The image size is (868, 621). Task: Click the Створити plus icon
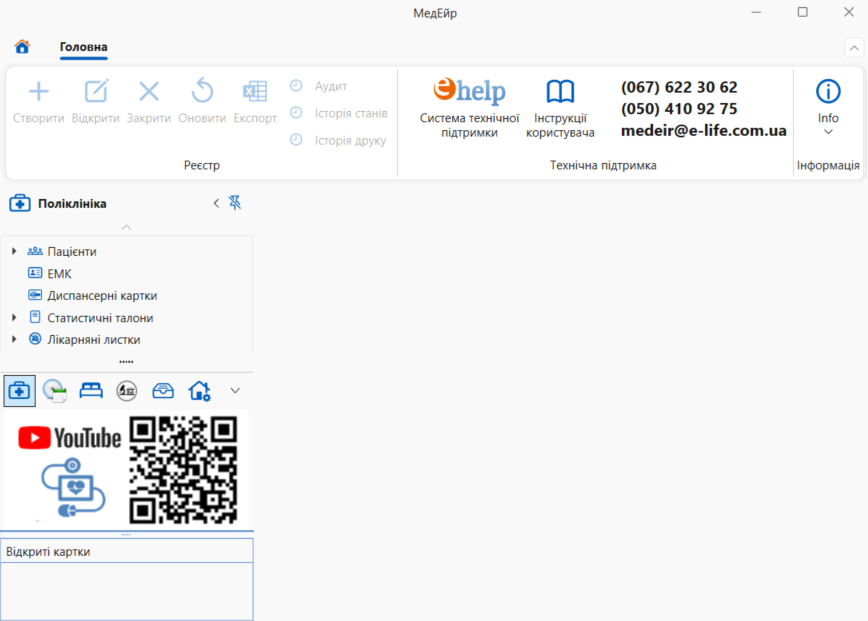click(39, 91)
